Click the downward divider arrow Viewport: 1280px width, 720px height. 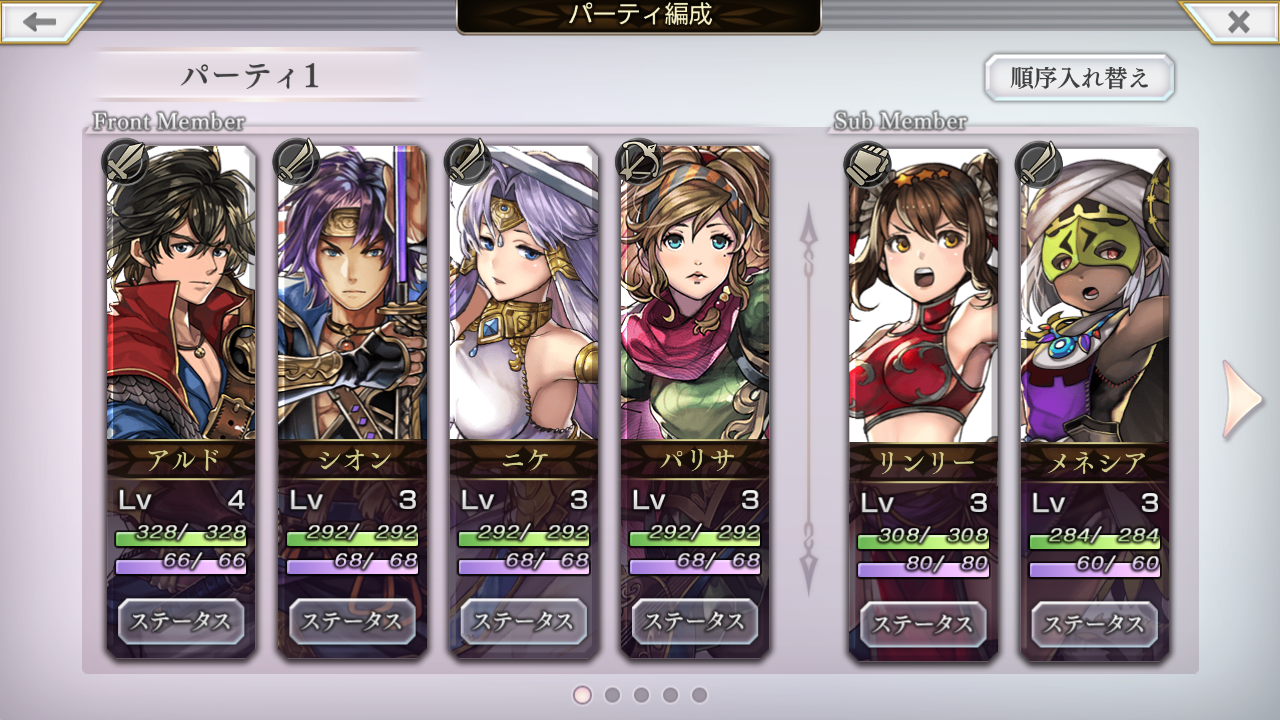coord(808,559)
